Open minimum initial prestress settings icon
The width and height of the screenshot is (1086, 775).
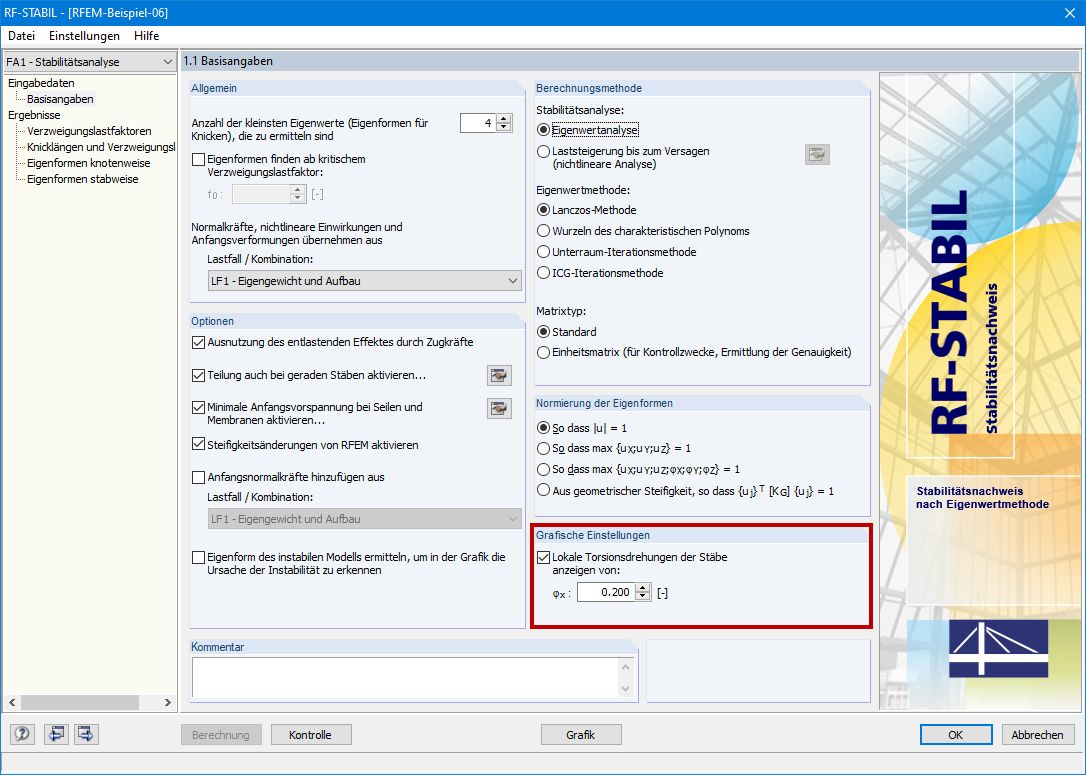(499, 409)
